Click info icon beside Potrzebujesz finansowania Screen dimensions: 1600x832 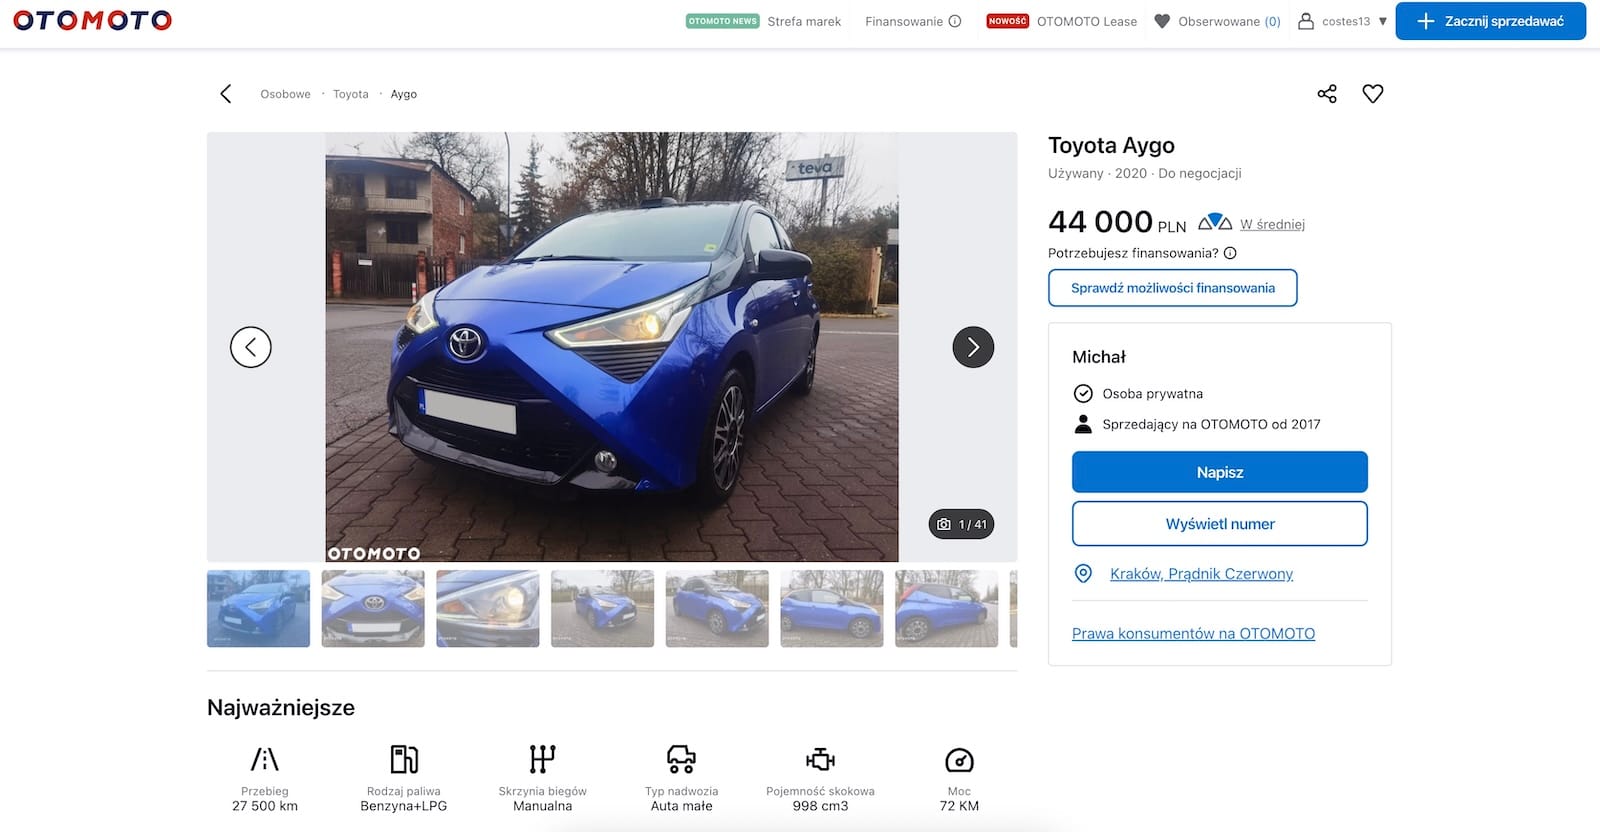(x=1230, y=253)
